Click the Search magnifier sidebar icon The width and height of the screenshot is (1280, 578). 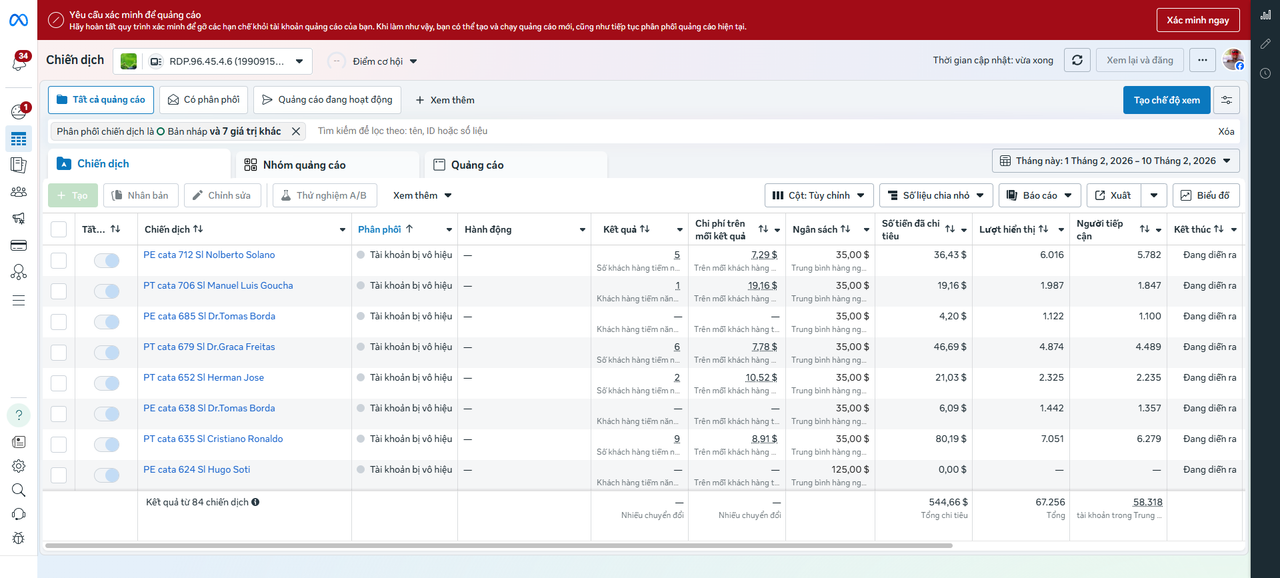click(18, 490)
